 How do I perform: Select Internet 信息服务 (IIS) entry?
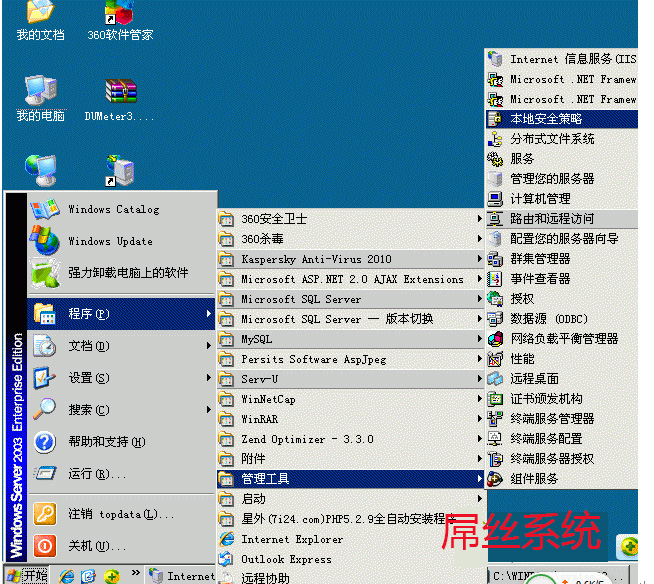pyautogui.click(x=561, y=59)
